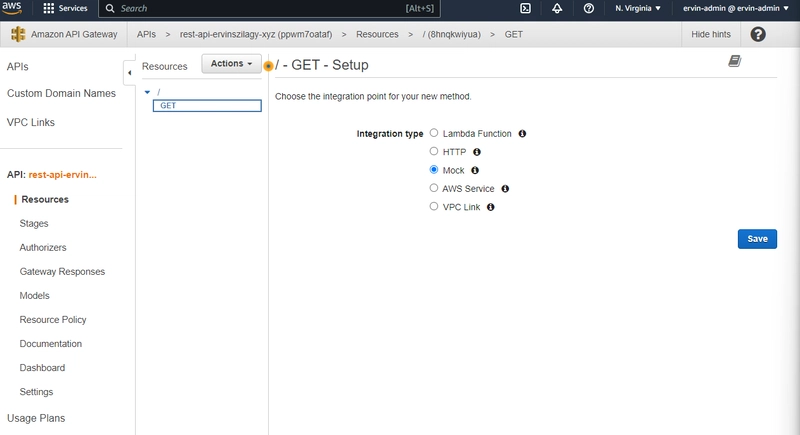Open the AWS CloudShell icon
This screenshot has width=800, height=435.
[526, 8]
